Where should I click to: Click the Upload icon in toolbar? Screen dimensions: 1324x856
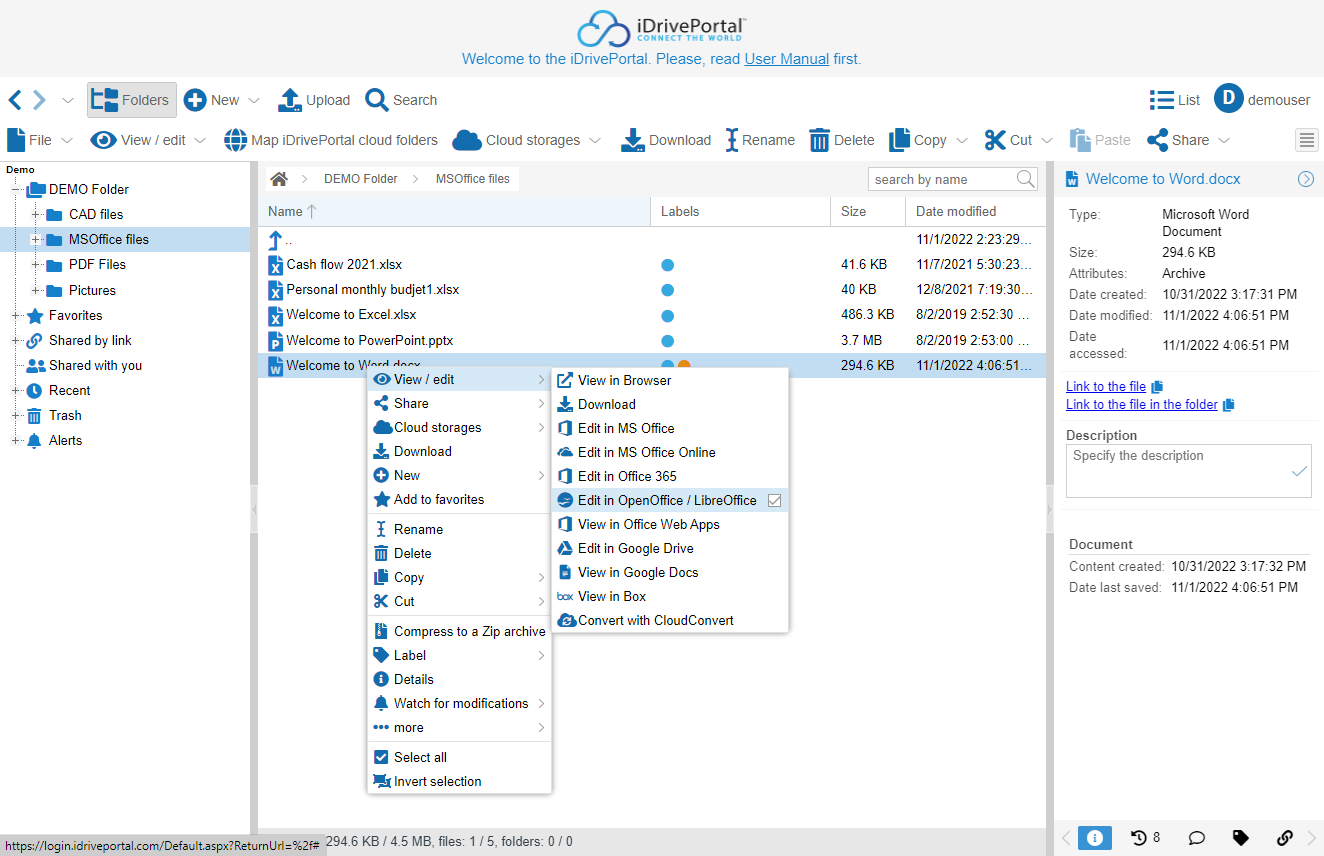tap(289, 100)
